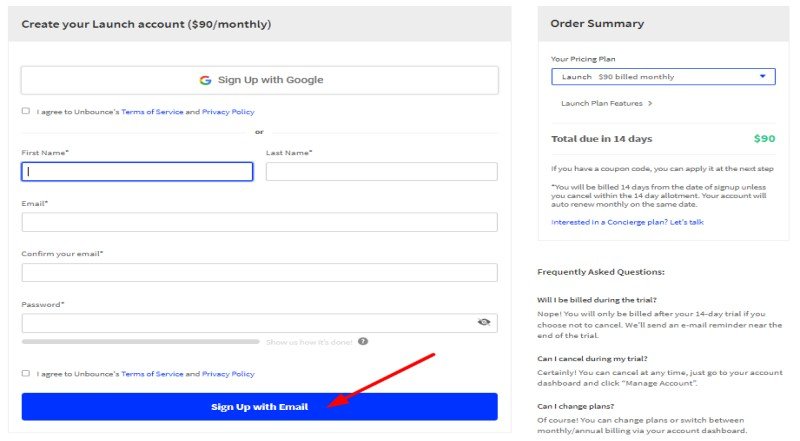
Task: Click the password help question mark icon
Action: pos(363,341)
